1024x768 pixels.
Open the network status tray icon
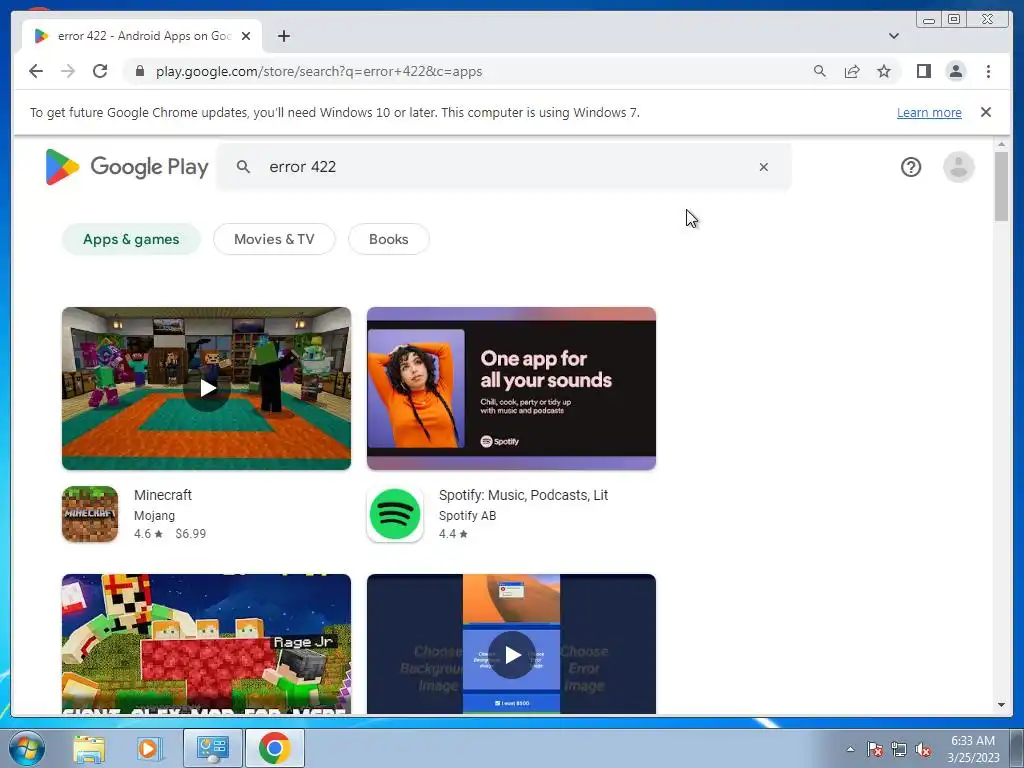pos(899,749)
